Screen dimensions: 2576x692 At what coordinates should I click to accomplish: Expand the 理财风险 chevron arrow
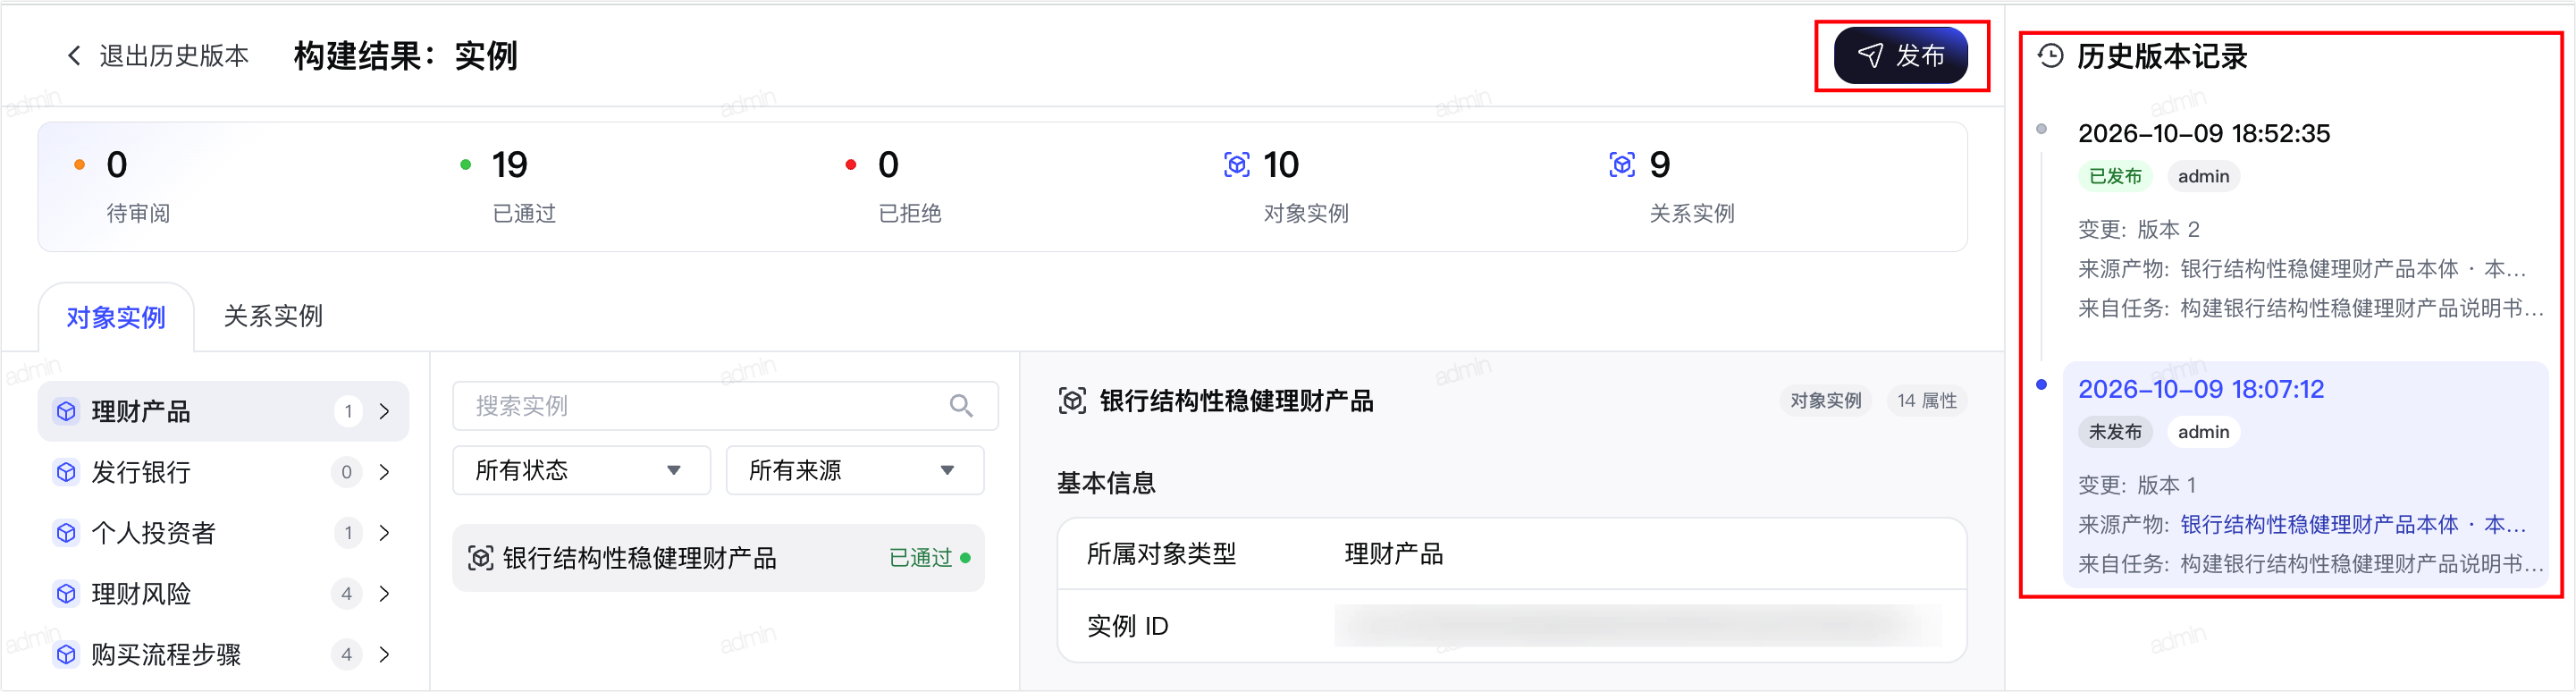click(x=385, y=594)
